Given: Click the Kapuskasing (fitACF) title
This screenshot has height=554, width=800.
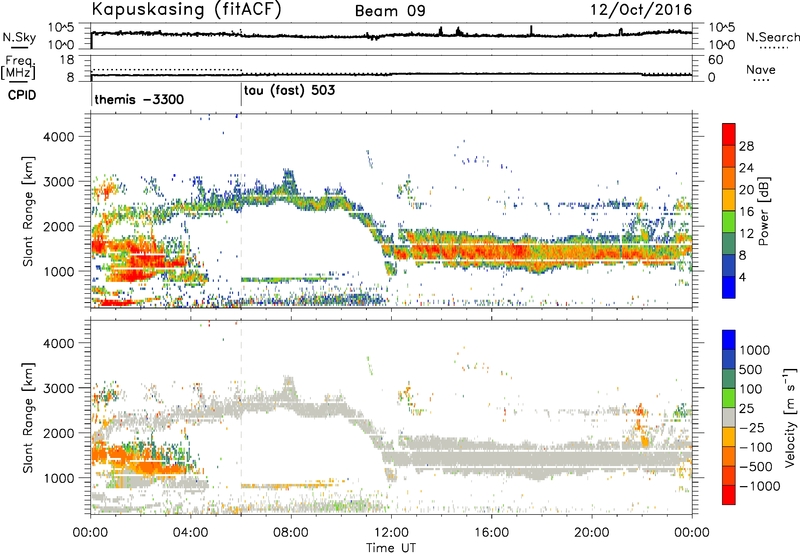Looking at the screenshot, I should (186, 10).
